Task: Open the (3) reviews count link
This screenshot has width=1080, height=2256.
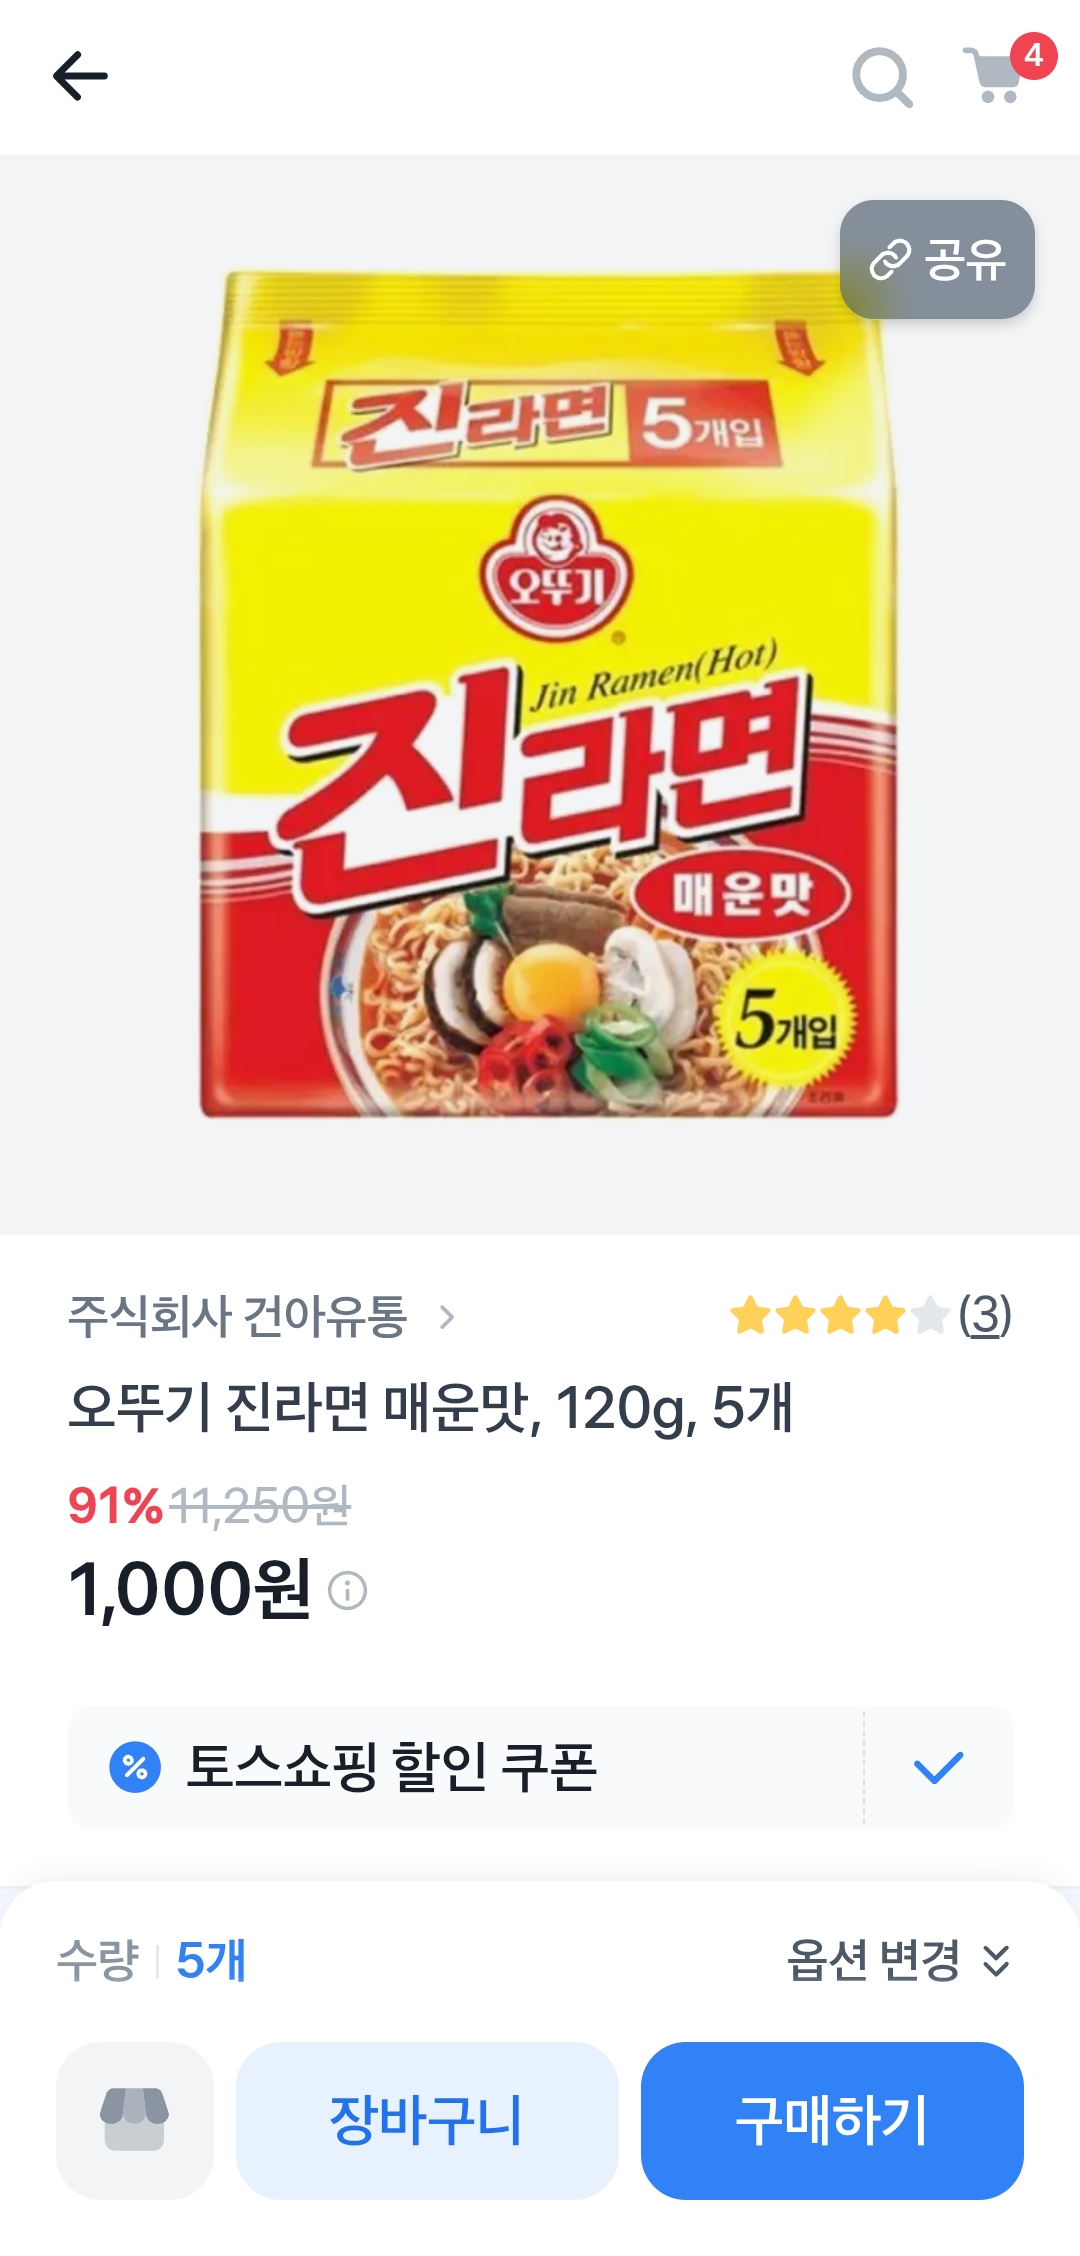Action: click(x=985, y=1316)
